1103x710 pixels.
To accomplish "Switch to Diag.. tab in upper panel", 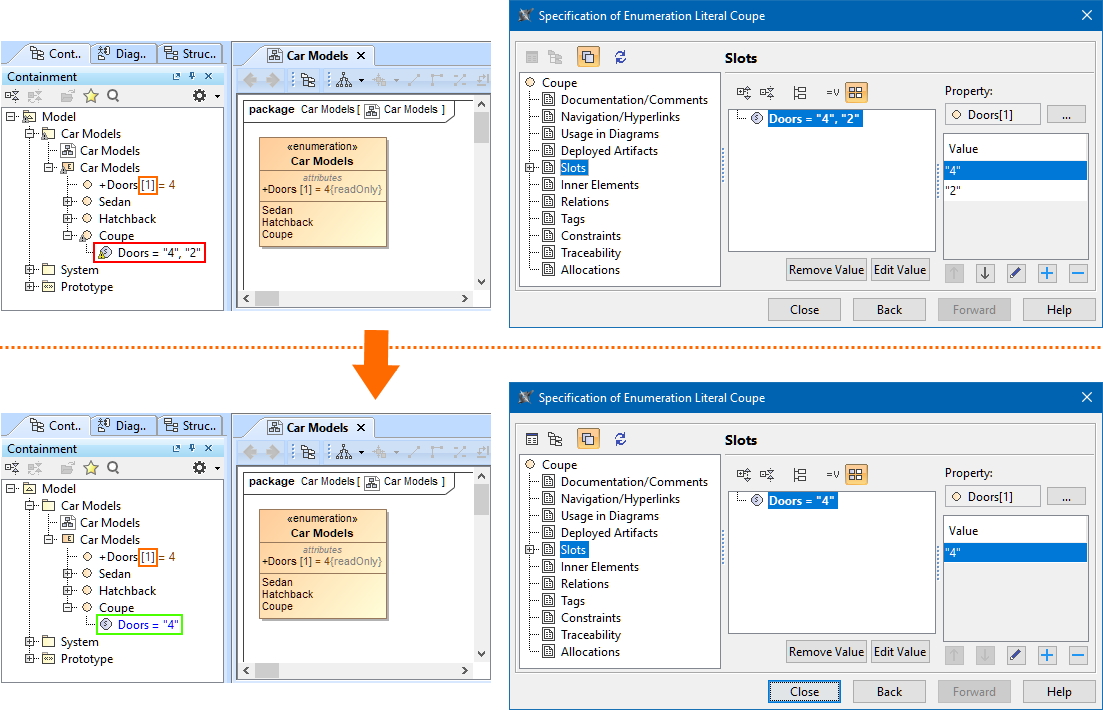I will [x=122, y=53].
